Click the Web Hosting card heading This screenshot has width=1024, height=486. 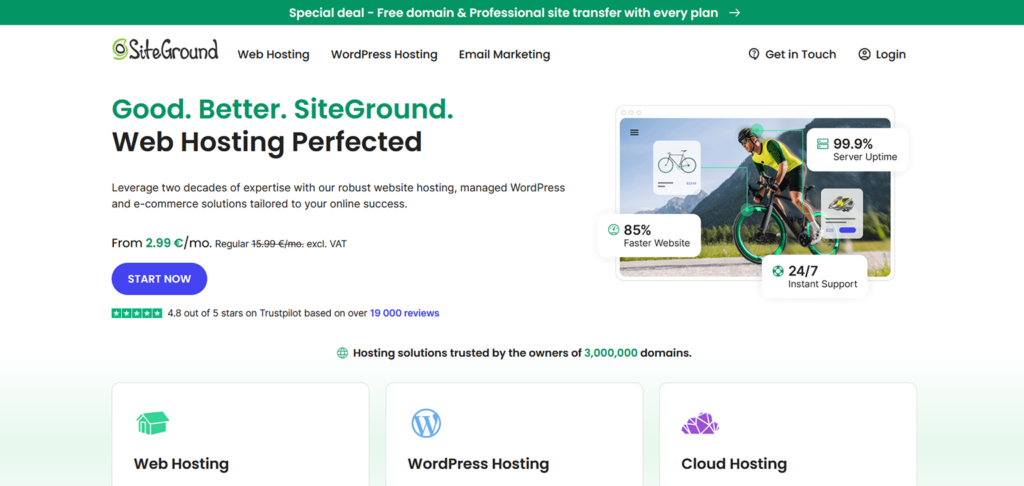pyautogui.click(x=182, y=464)
